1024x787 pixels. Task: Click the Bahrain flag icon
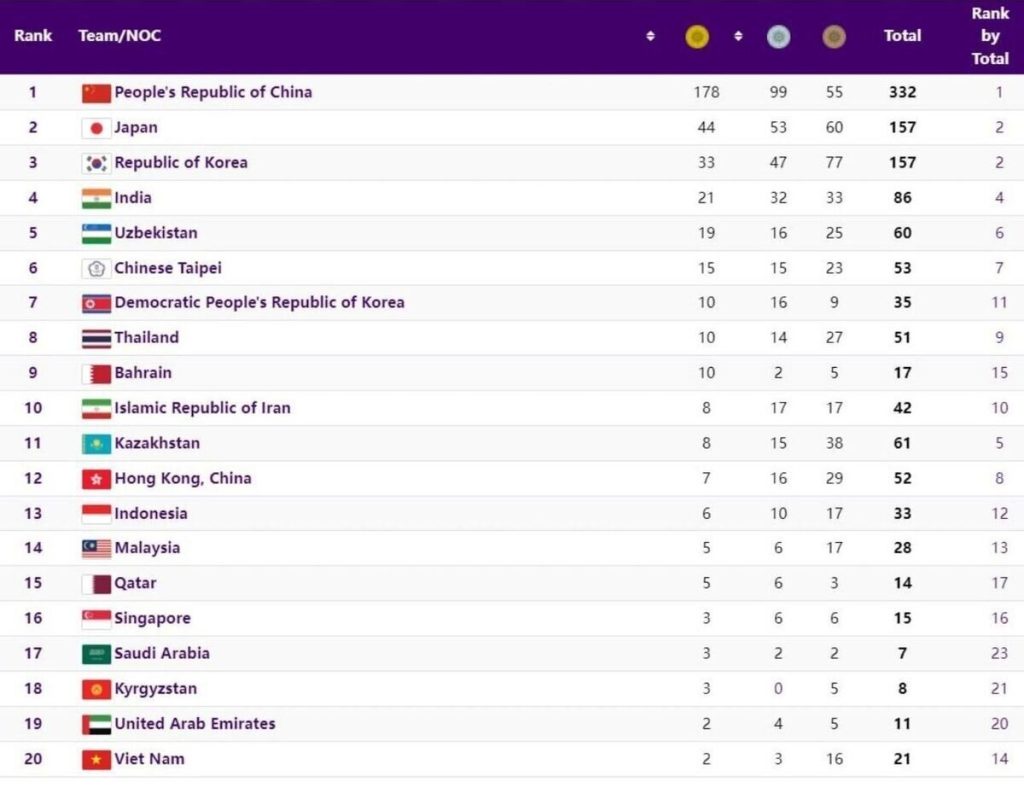tap(96, 373)
